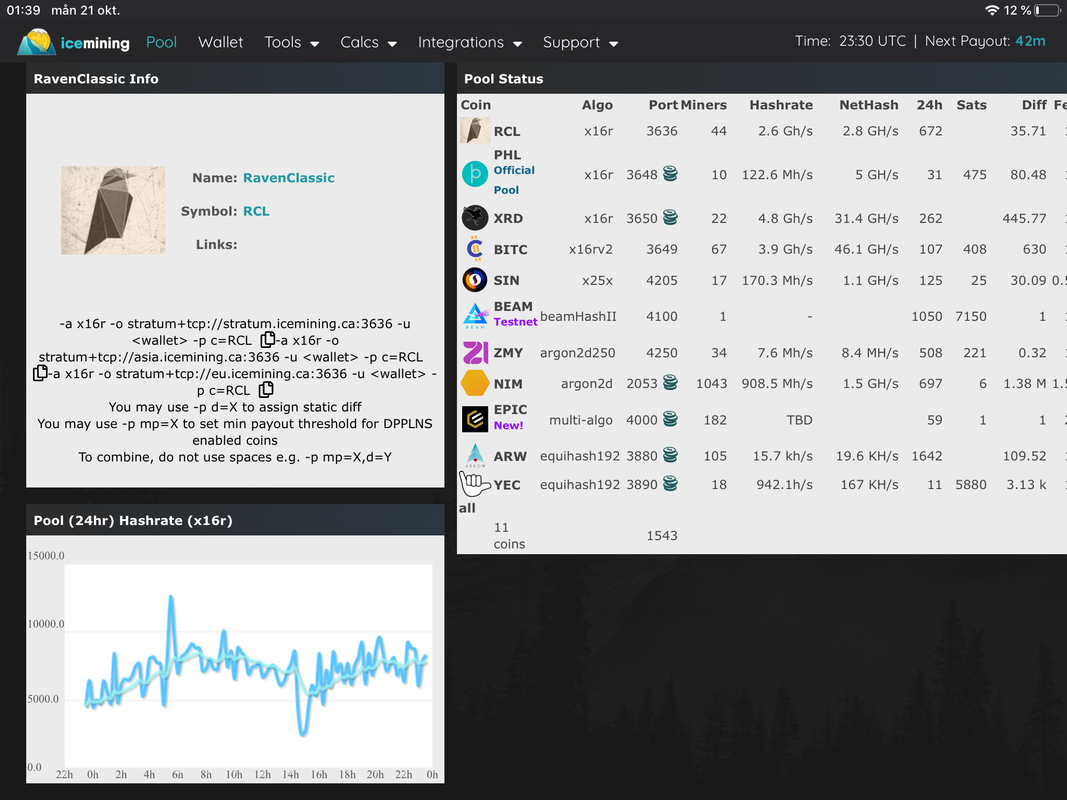The image size is (1067, 800).
Task: Open the NIM coin link
Action: [508, 384]
